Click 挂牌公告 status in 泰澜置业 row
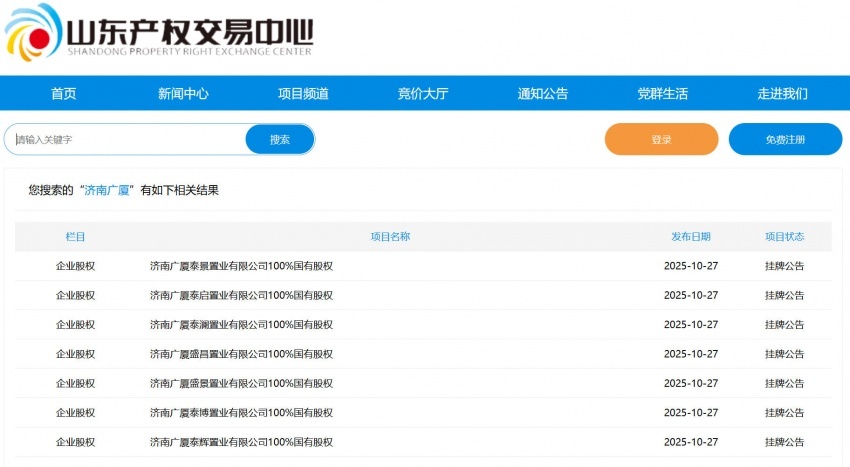This screenshot has width=850, height=467. 784,324
